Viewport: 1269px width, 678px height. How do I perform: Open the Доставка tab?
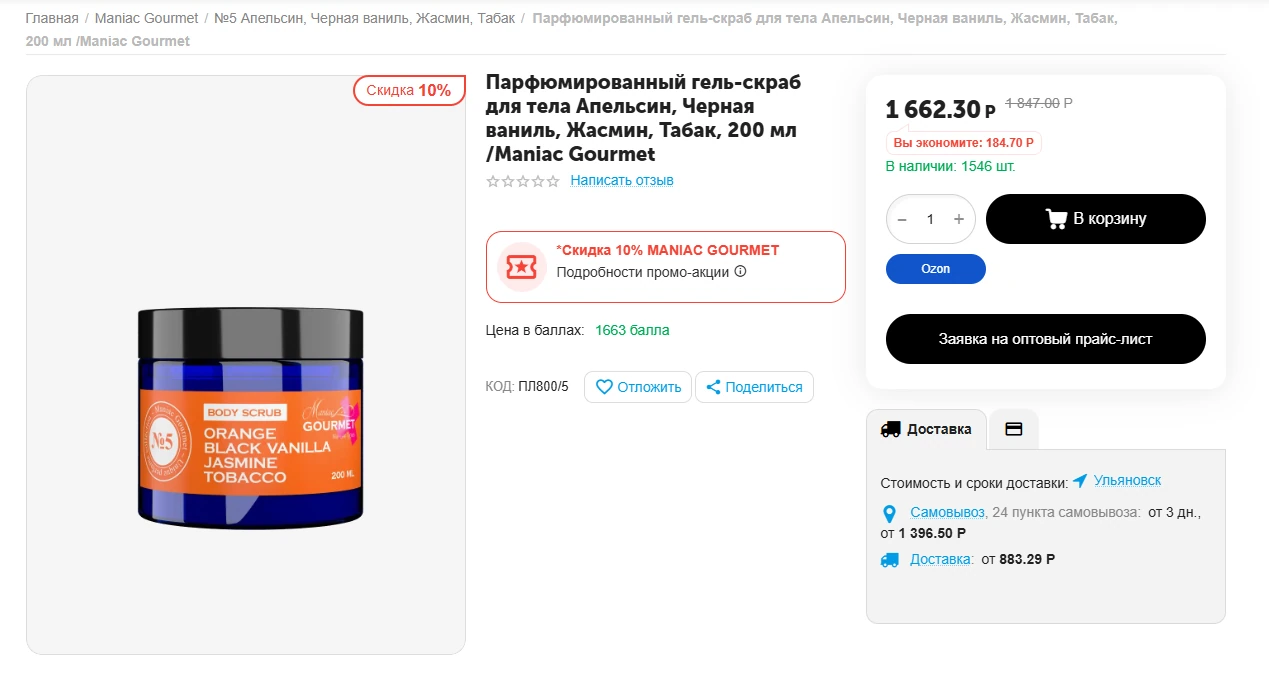(x=926, y=429)
